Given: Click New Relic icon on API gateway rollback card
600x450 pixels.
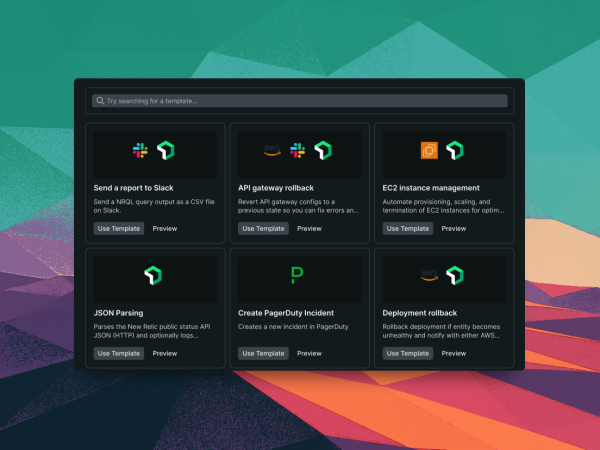Looking at the screenshot, I should click(x=323, y=150).
